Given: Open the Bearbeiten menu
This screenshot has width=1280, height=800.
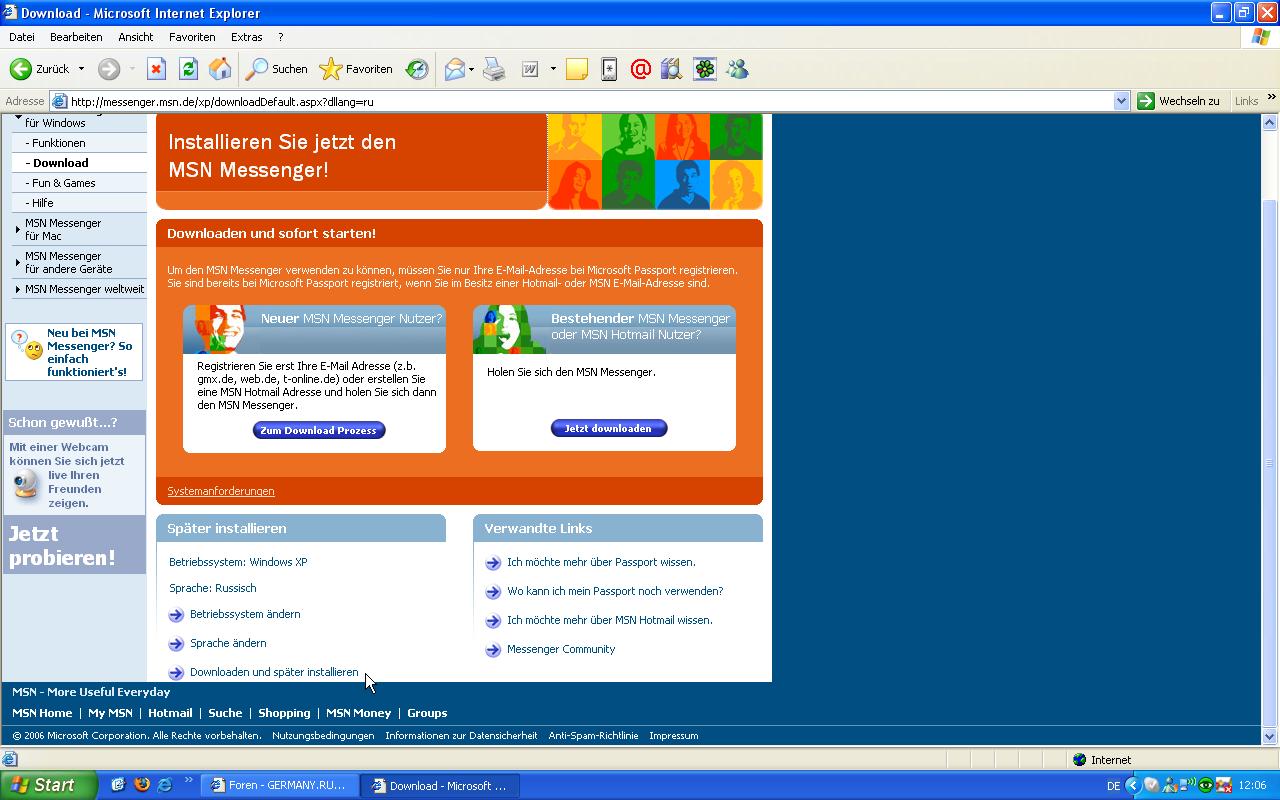Looking at the screenshot, I should tap(76, 37).
